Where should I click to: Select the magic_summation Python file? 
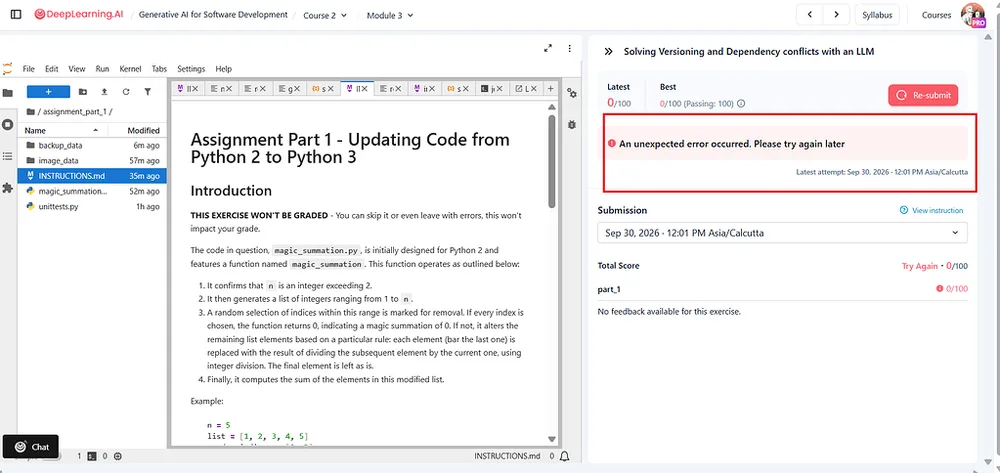92,191
